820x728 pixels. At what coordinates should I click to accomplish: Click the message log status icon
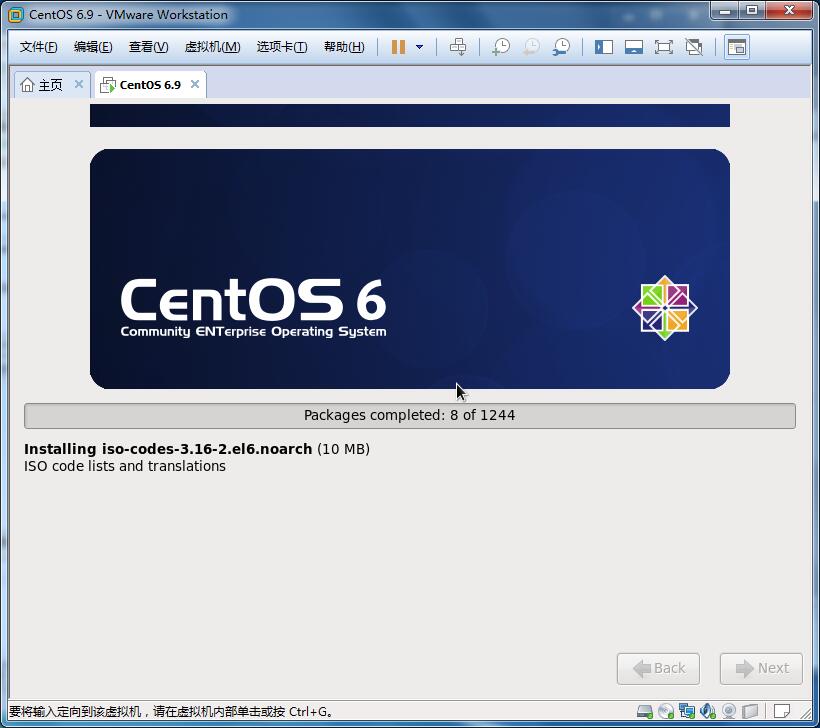[782, 711]
